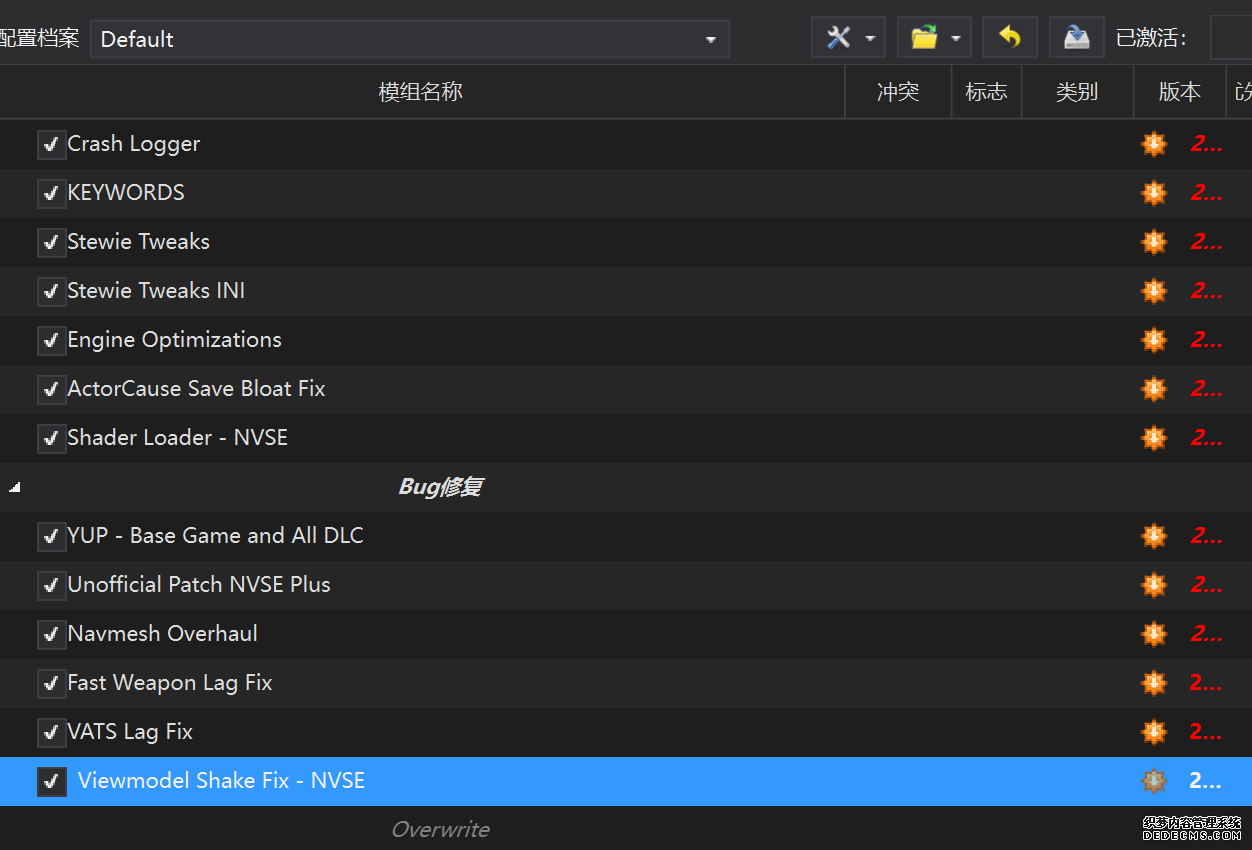The image size is (1252, 850).
Task: Collapse the Bug修复 separator group
Action: tap(14, 488)
